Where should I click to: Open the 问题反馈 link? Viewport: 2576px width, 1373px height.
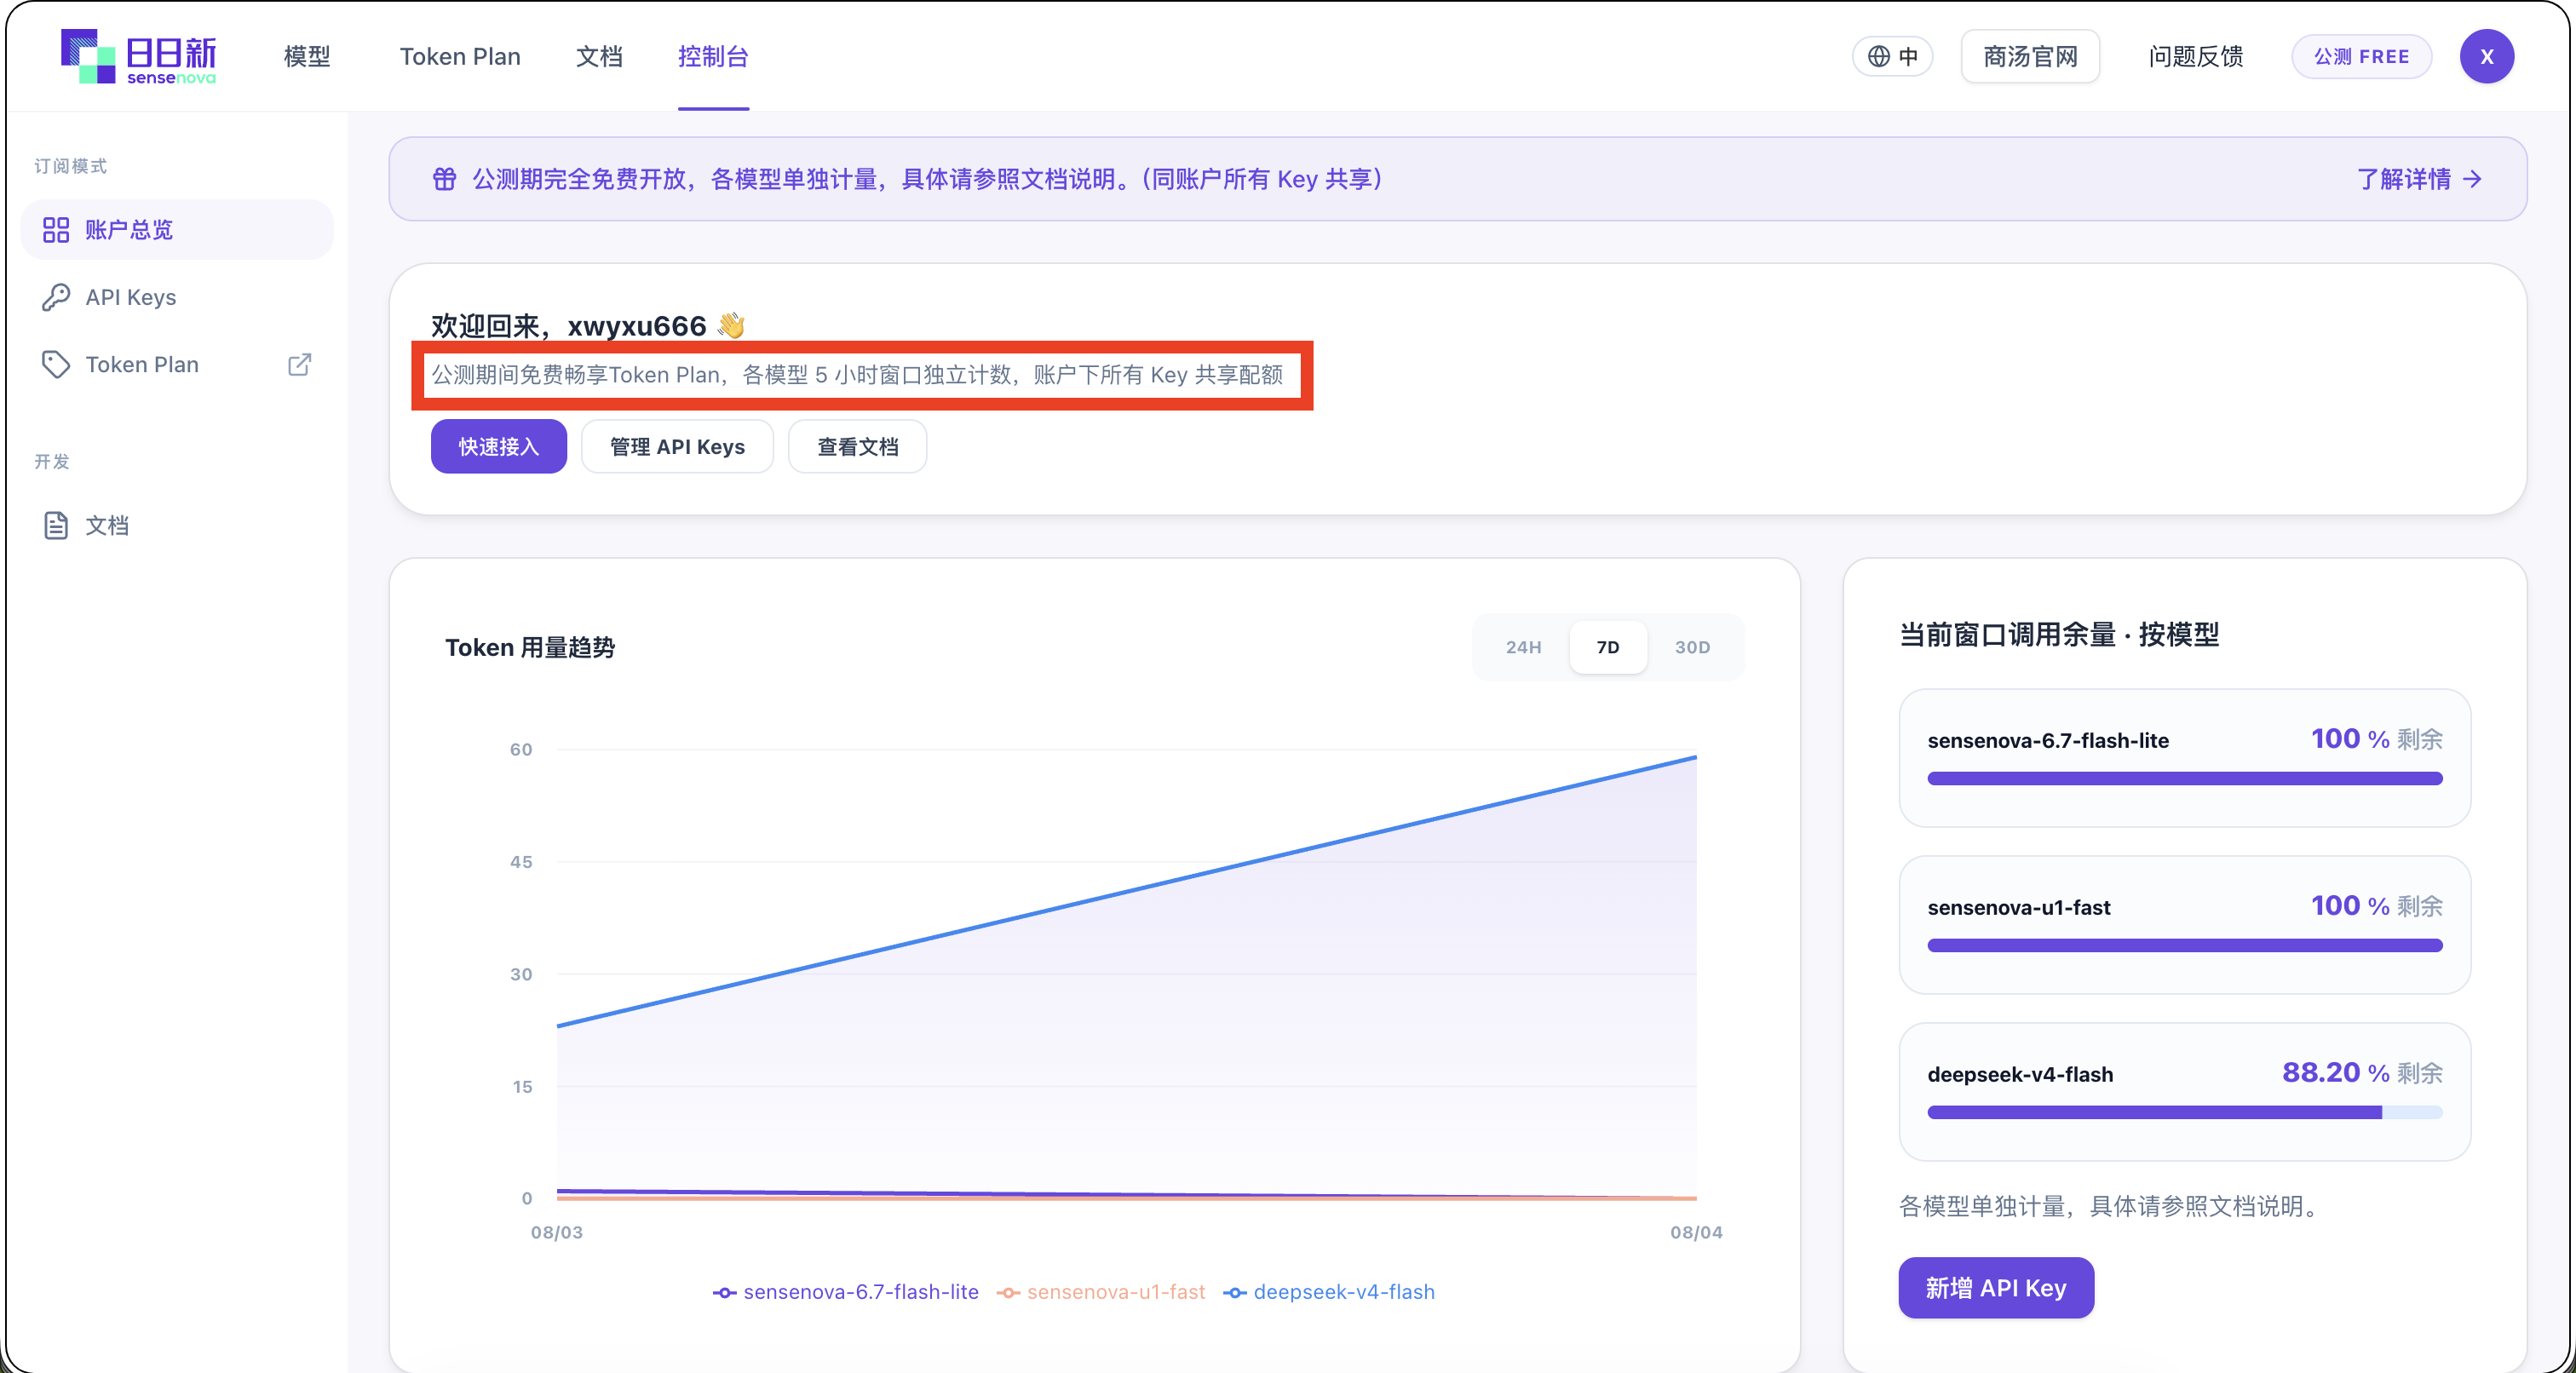(2195, 56)
